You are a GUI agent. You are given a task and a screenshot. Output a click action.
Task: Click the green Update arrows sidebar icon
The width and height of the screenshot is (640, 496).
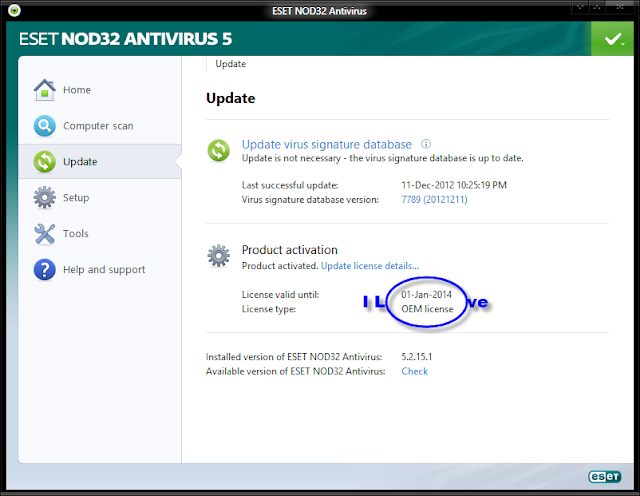[44, 162]
